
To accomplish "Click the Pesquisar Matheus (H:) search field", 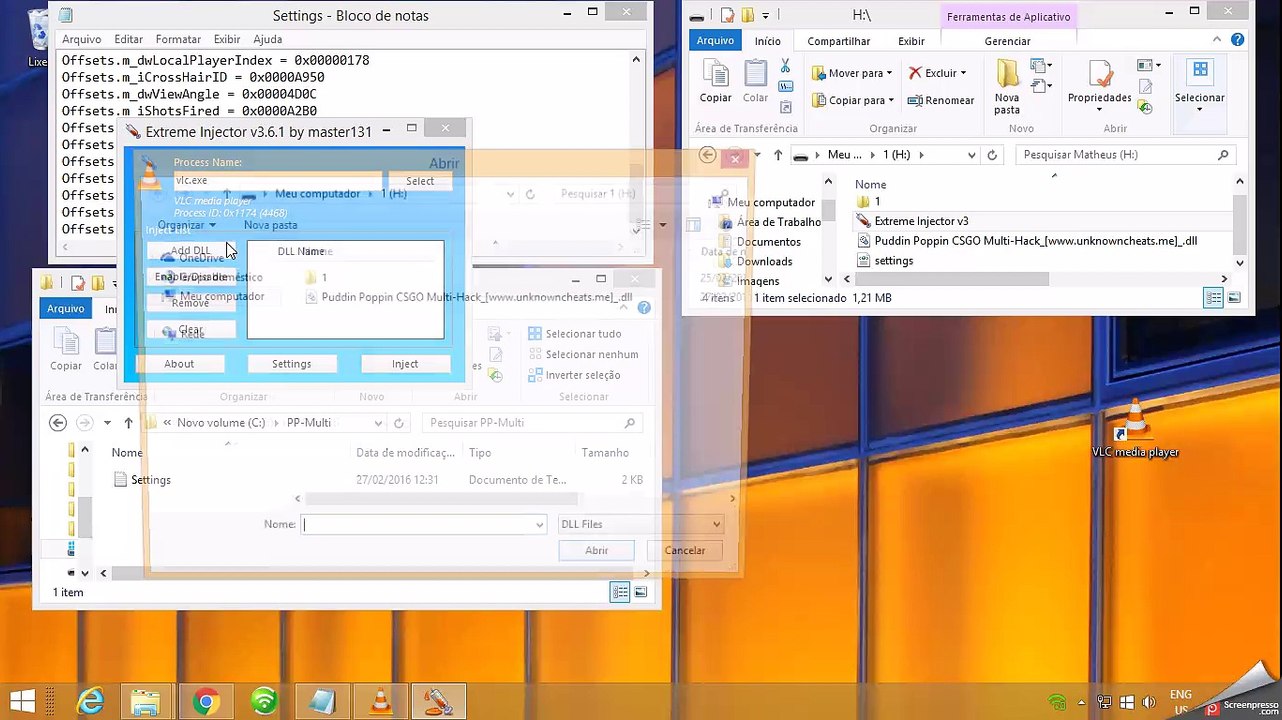I will (1125, 155).
